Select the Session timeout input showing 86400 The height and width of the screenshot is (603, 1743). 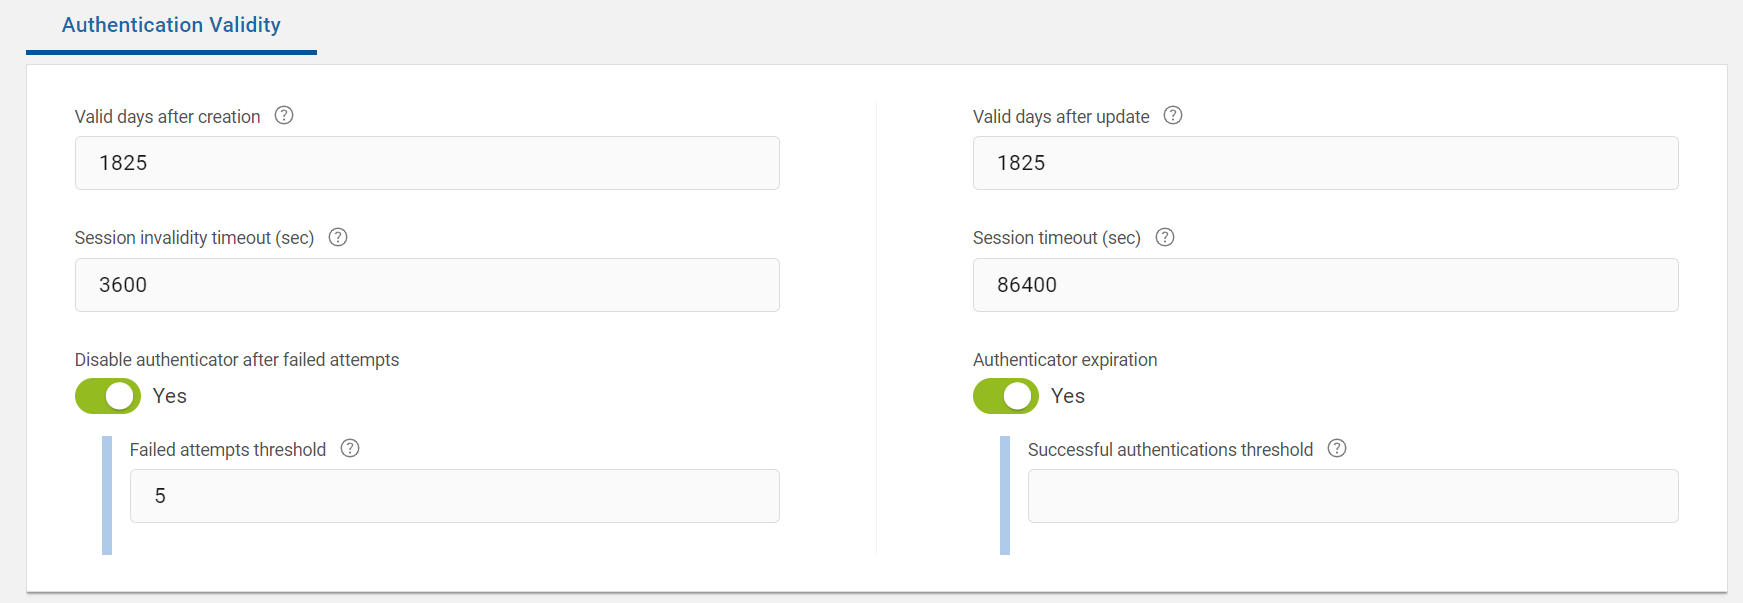1325,285
